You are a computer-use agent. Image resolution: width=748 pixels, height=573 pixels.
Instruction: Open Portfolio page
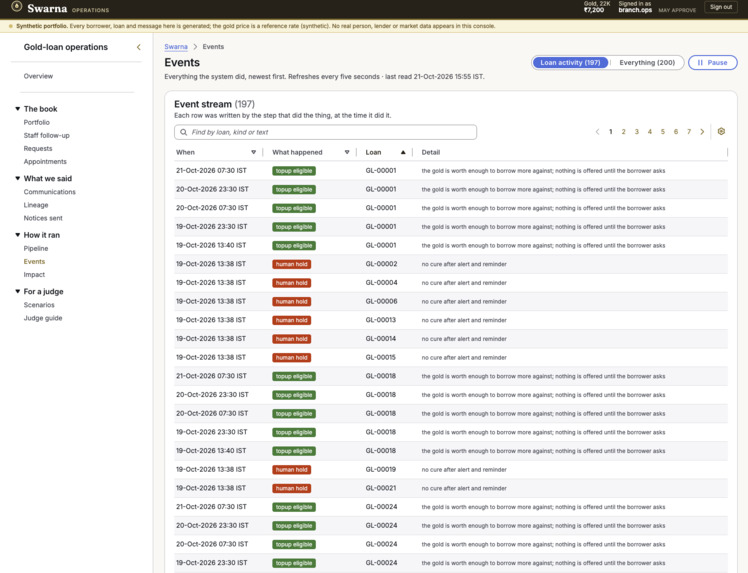[x=37, y=122]
